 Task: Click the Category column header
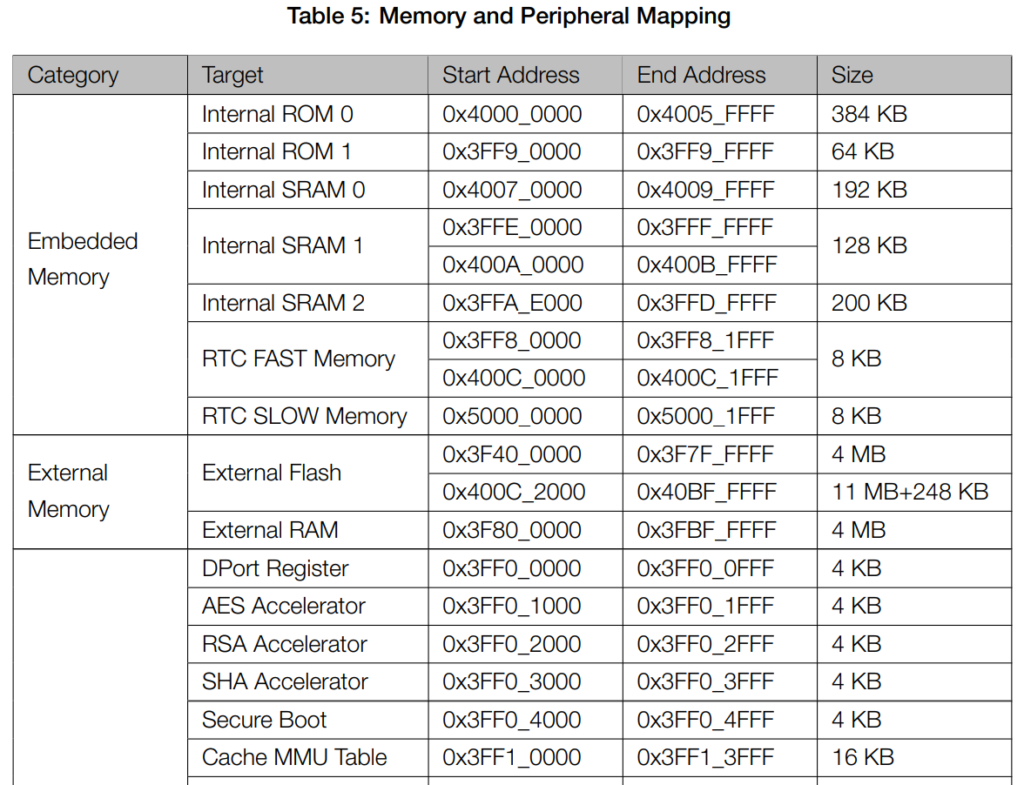[x=73, y=75]
